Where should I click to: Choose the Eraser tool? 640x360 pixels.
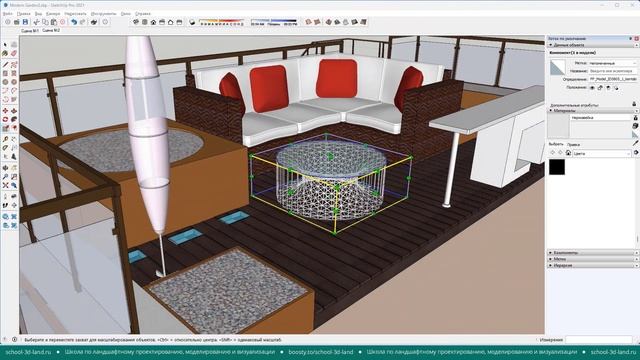pos(14,53)
